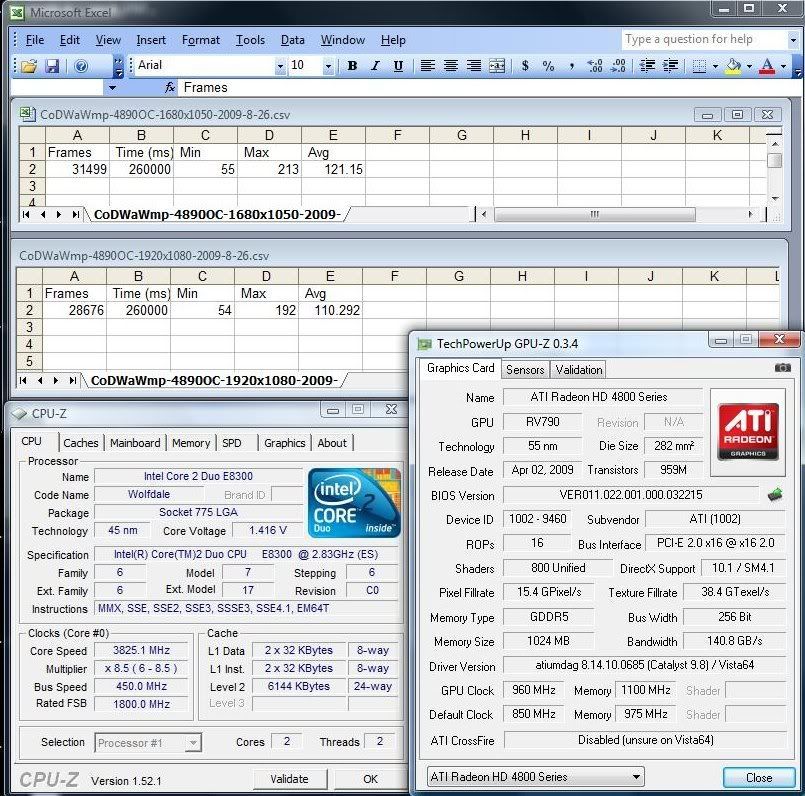Viewport: 805px width, 796px height.
Task: Click the CPU-Z OK button
Action: [x=370, y=779]
